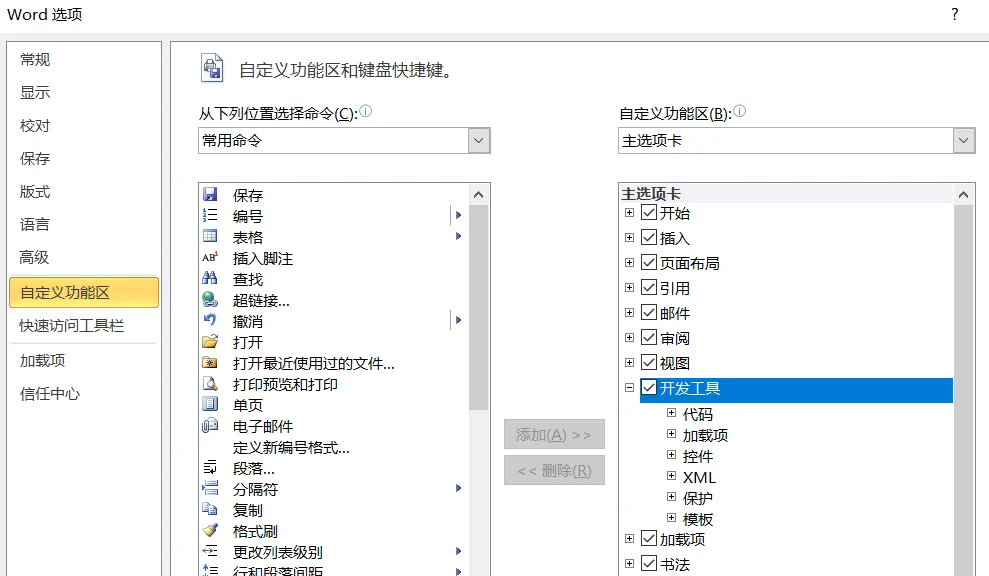Open the submenu arrow of 分隔符
The image size is (989, 576).
pos(459,488)
